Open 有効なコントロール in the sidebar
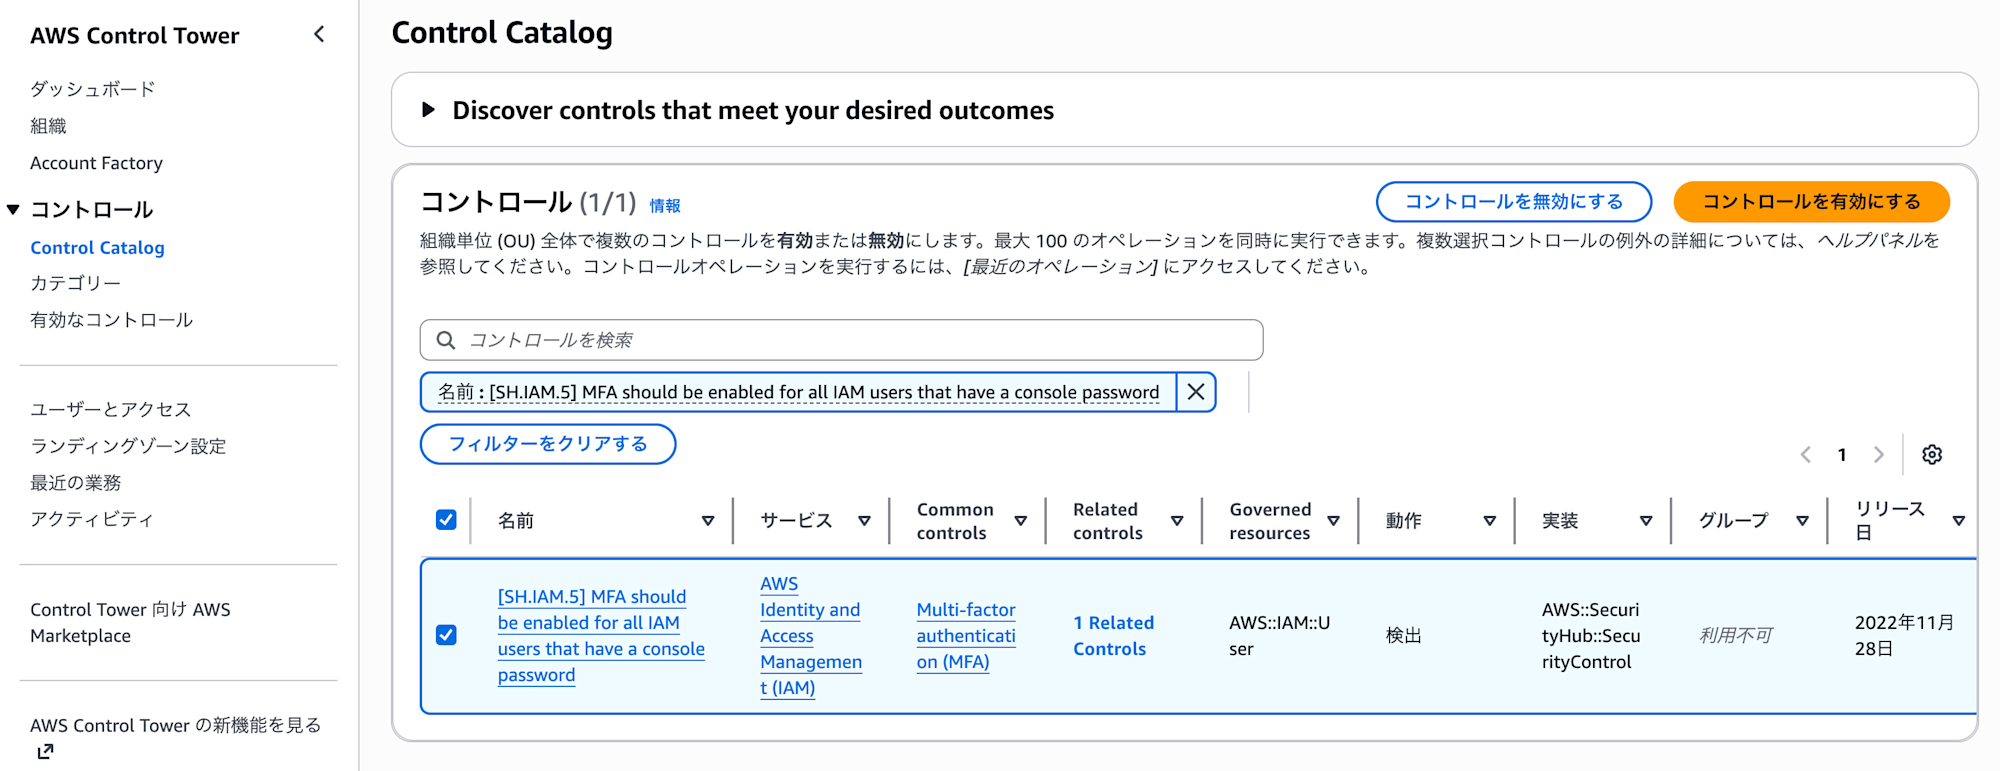The height and width of the screenshot is (771, 2000). (x=112, y=320)
